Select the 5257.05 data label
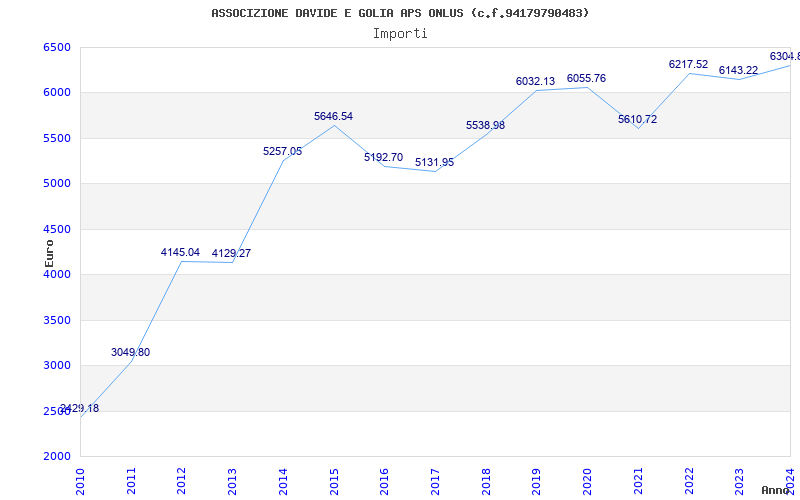Viewport: 800px width, 500px height. click(283, 152)
